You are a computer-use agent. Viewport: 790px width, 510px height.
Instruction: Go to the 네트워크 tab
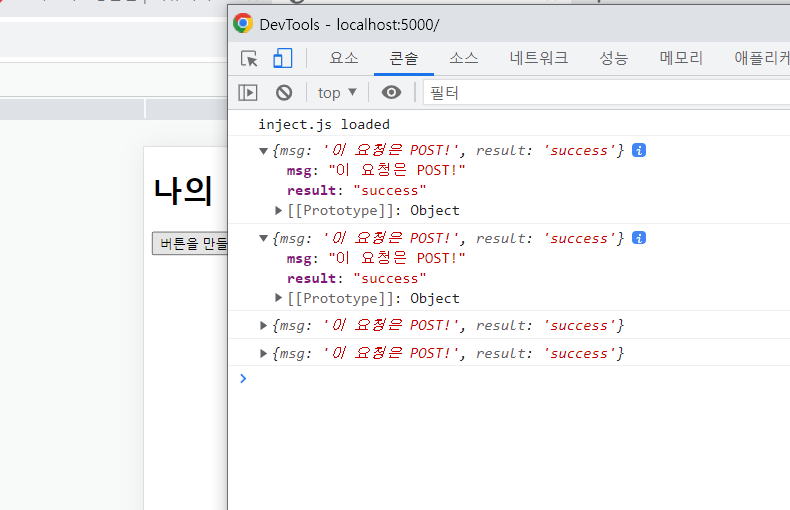click(539, 58)
